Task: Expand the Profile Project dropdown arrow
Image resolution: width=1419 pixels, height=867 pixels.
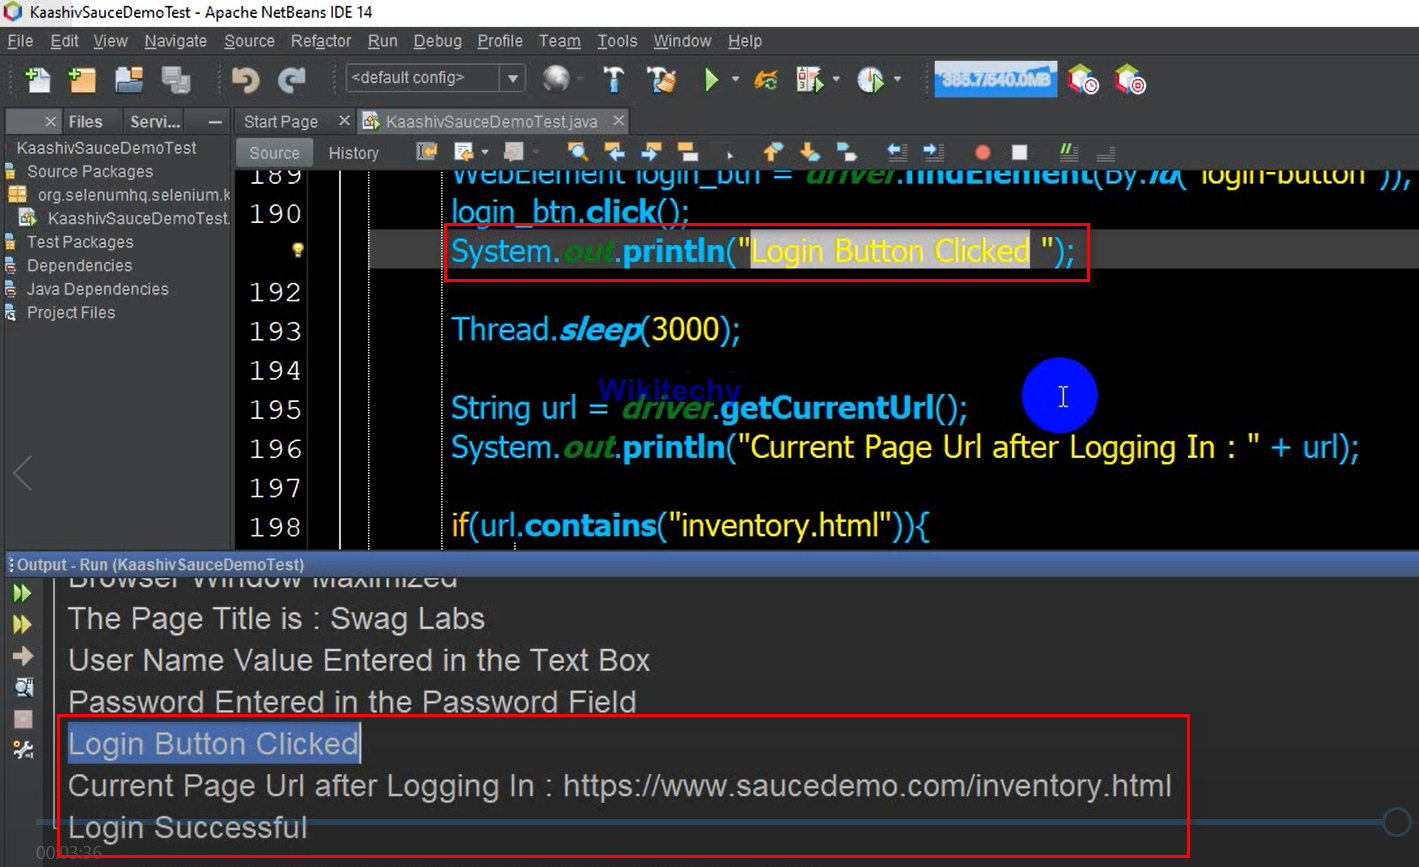Action: click(x=897, y=79)
